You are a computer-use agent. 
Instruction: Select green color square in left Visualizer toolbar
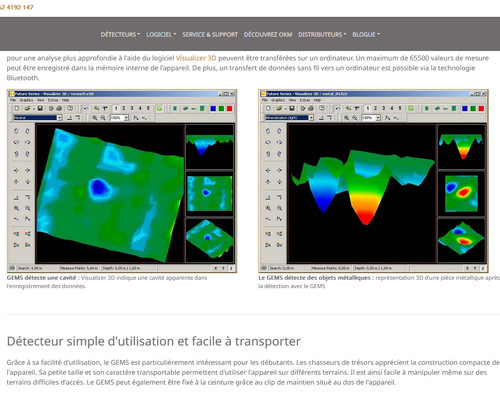[x=221, y=108]
